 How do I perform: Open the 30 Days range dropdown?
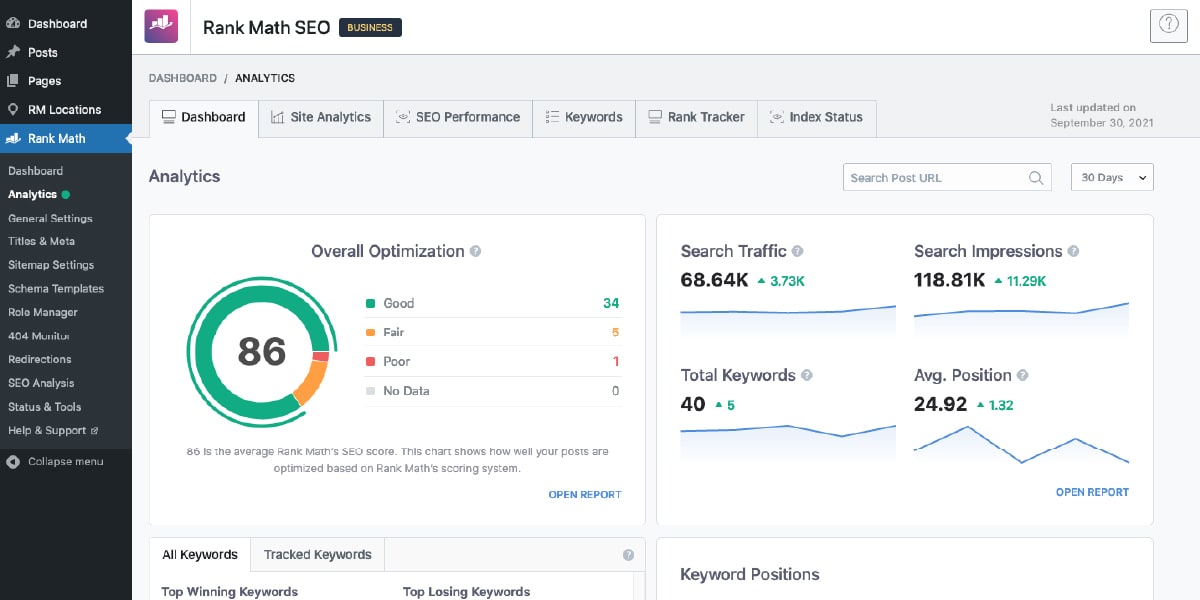point(1112,177)
